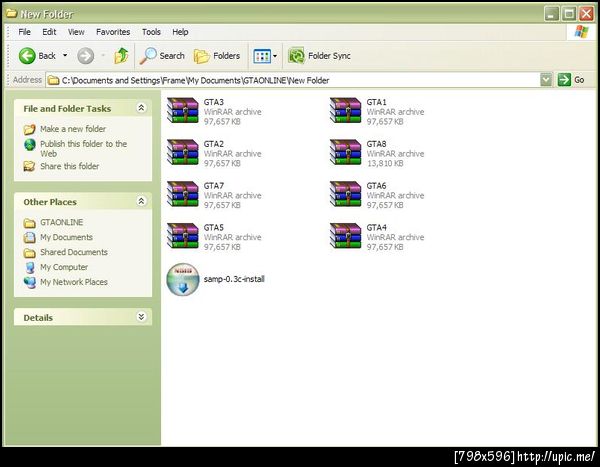Screen dimensions: 600x467
Task: Expand the Details panel
Action: [141, 317]
